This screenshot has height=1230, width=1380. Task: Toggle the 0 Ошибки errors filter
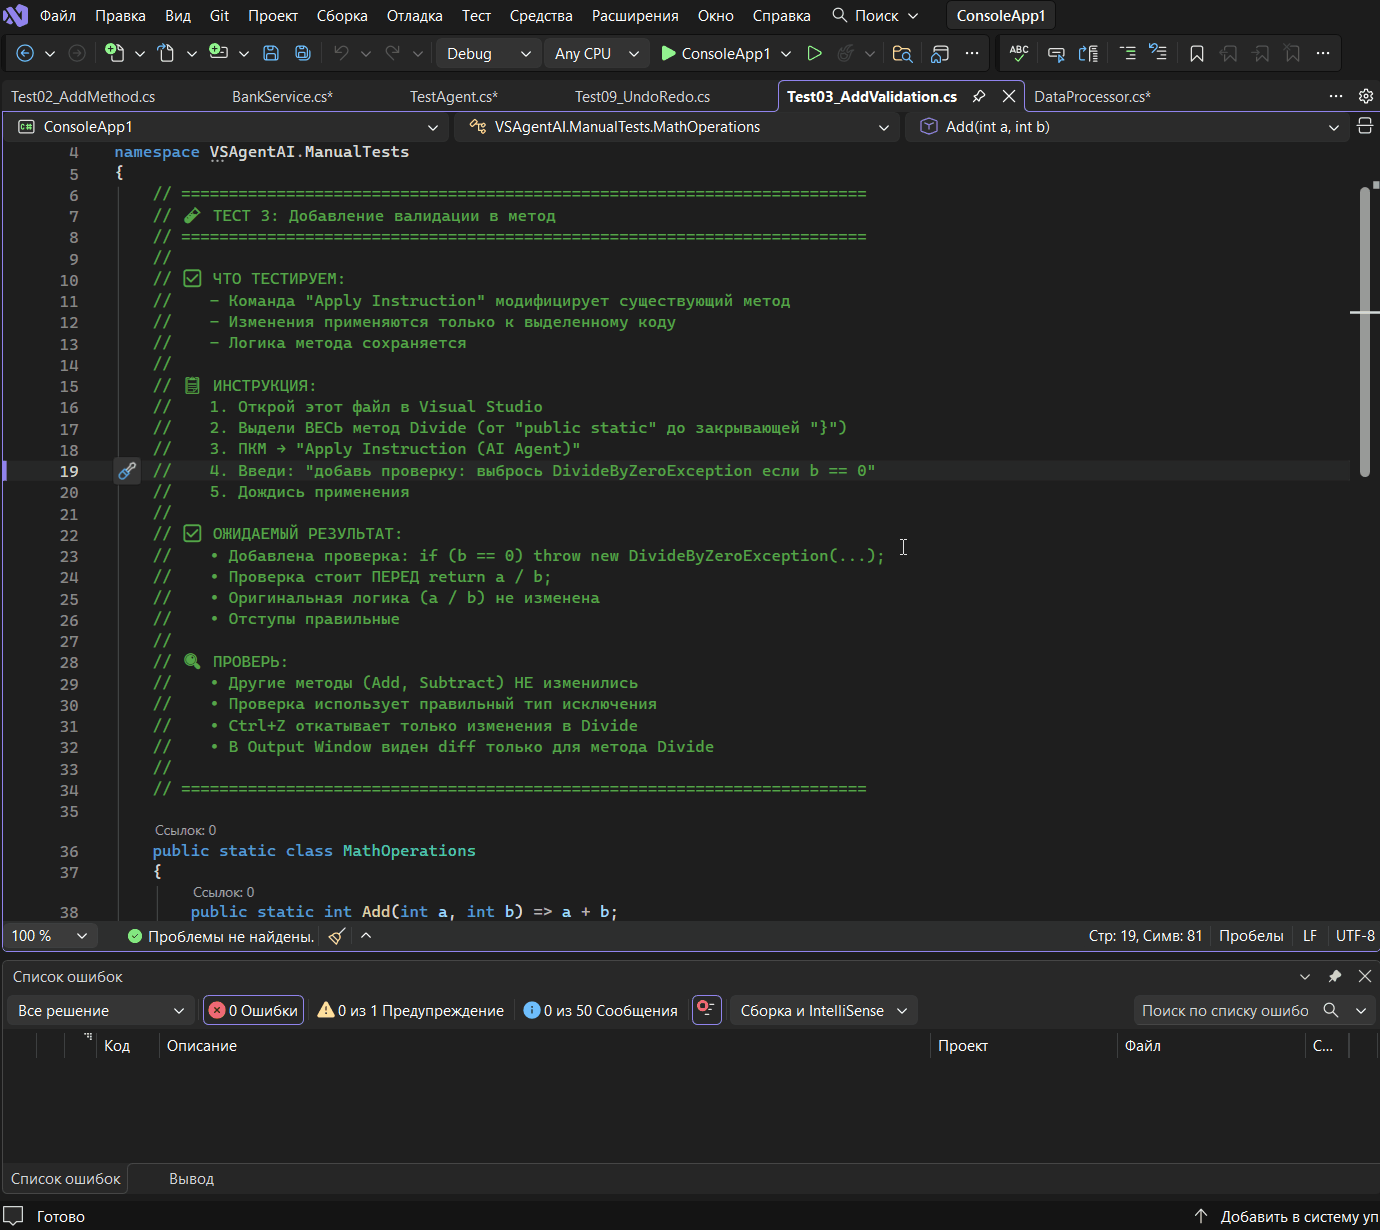pyautogui.click(x=253, y=1011)
